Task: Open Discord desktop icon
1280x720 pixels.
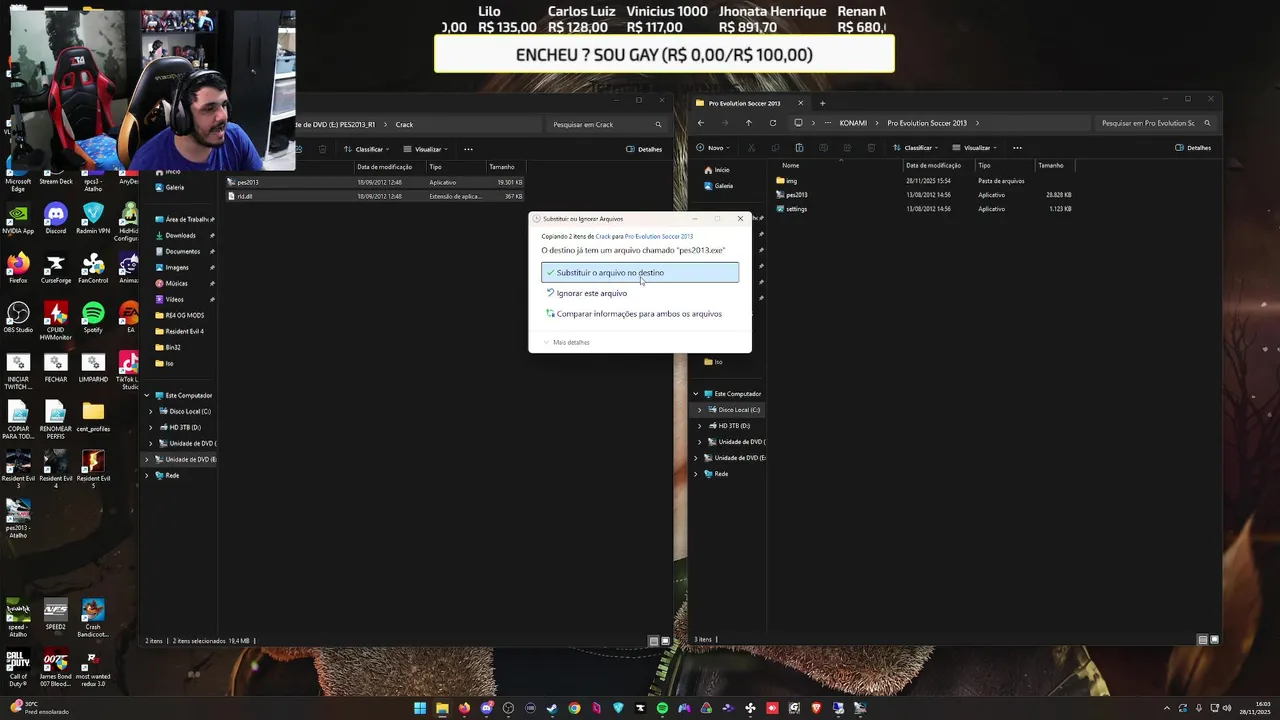Action: click(56, 218)
